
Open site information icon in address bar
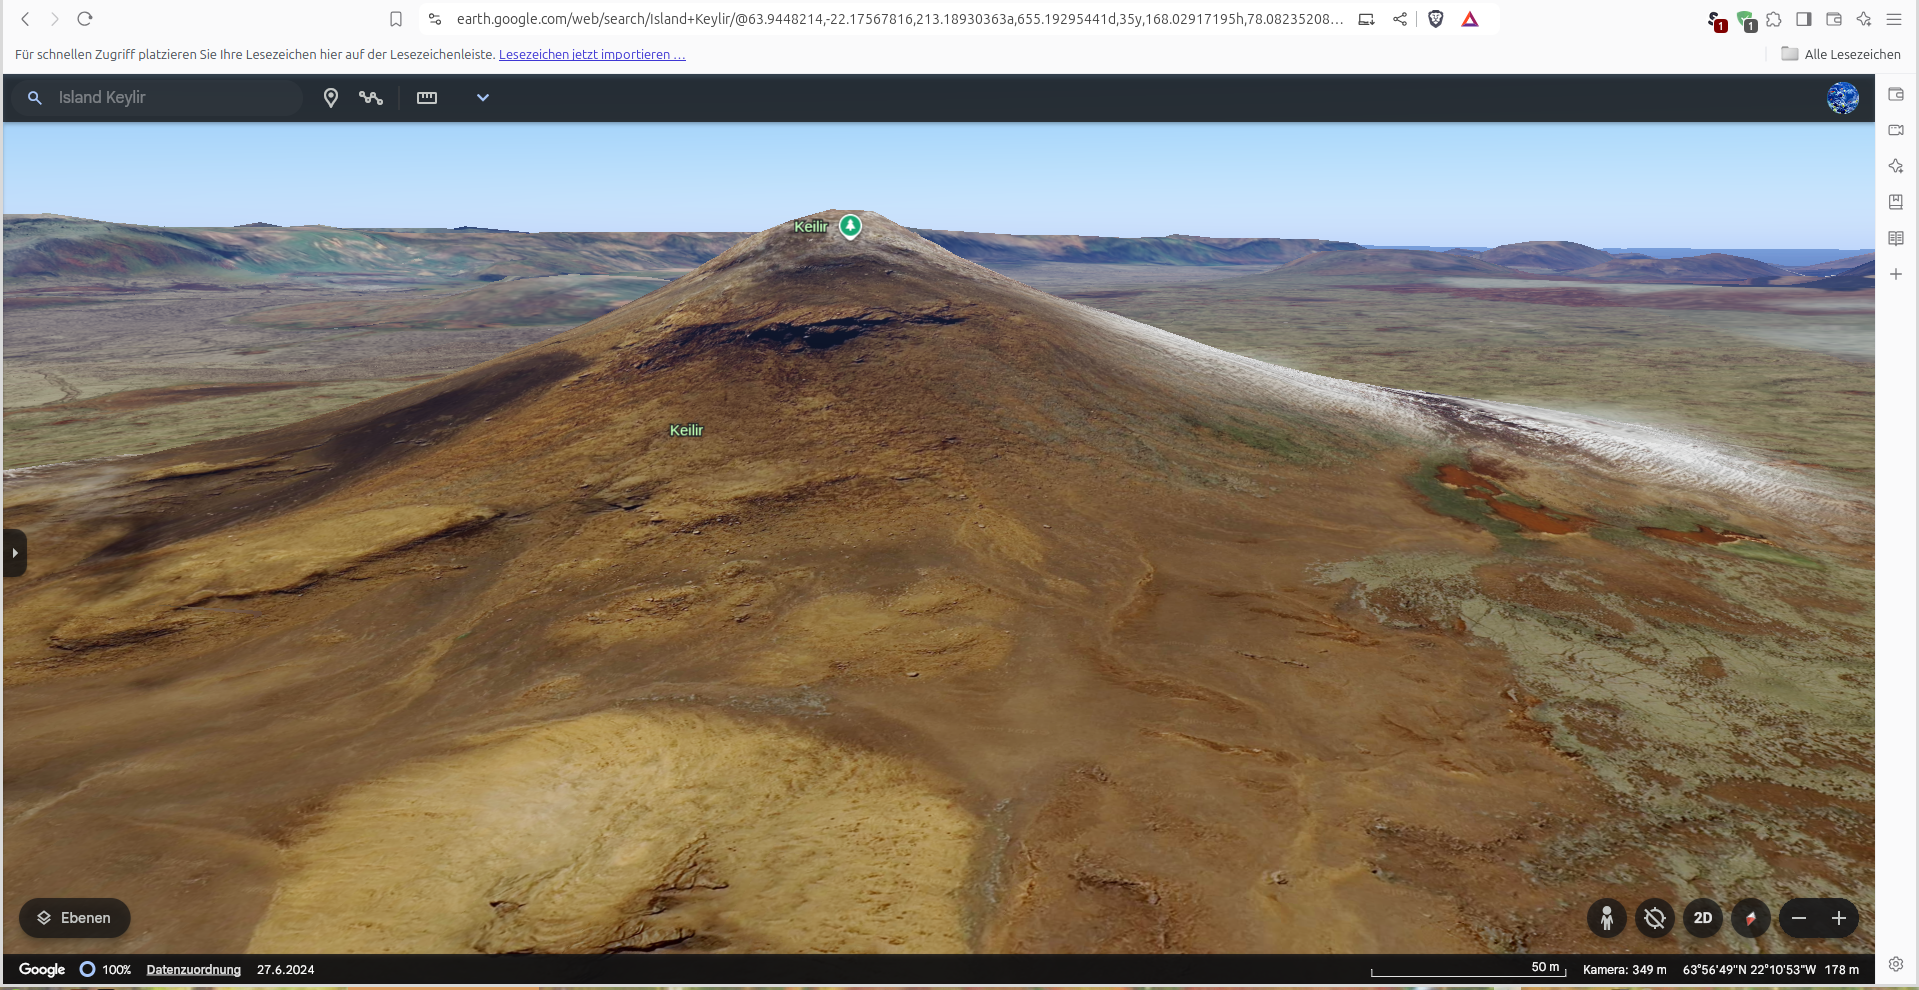pyautogui.click(x=435, y=19)
